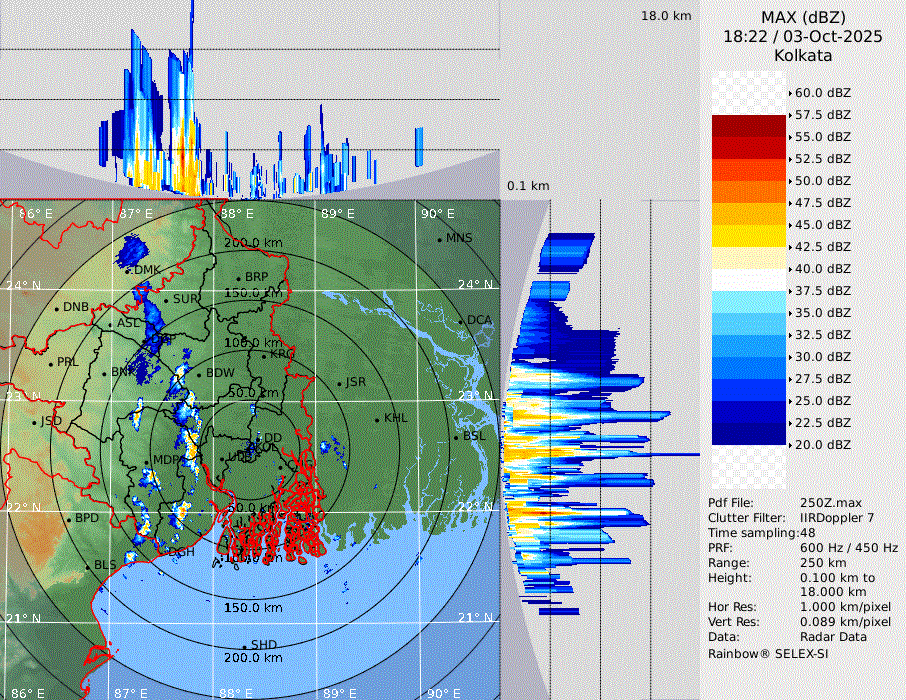Click the PRL station label
The image size is (906, 700).
[x=67, y=362]
